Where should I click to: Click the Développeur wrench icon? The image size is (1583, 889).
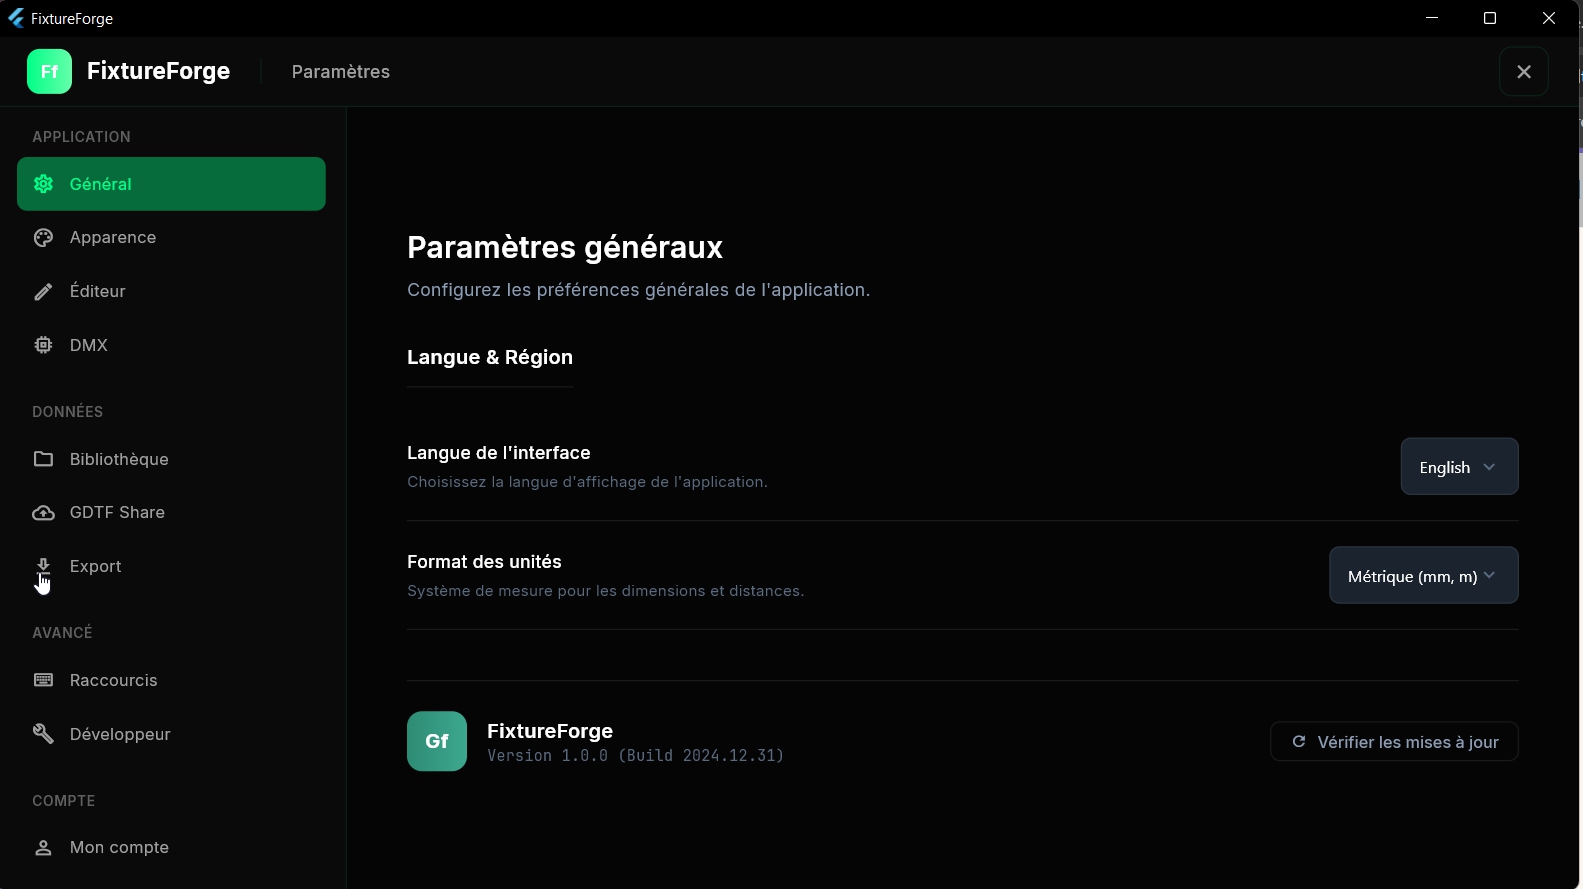coord(43,734)
